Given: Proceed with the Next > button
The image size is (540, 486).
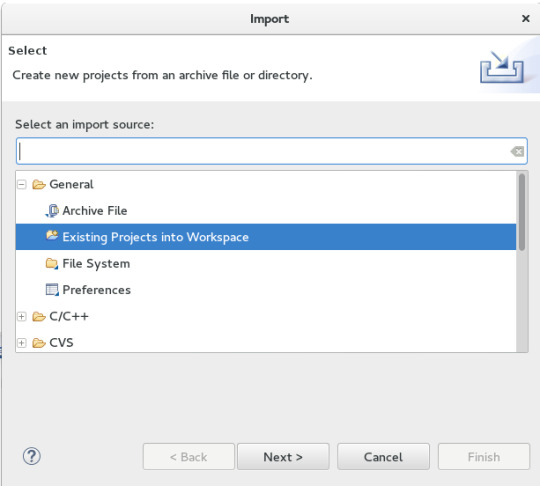Looking at the screenshot, I should tap(283, 457).
